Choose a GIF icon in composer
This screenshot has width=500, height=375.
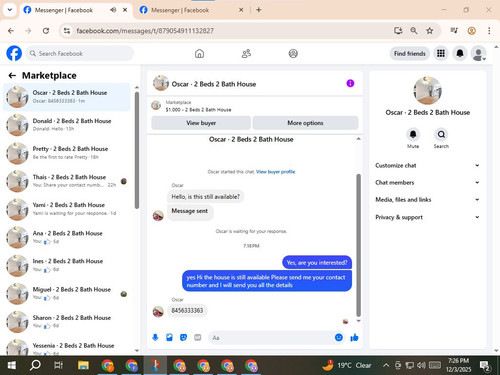[x=198, y=338]
